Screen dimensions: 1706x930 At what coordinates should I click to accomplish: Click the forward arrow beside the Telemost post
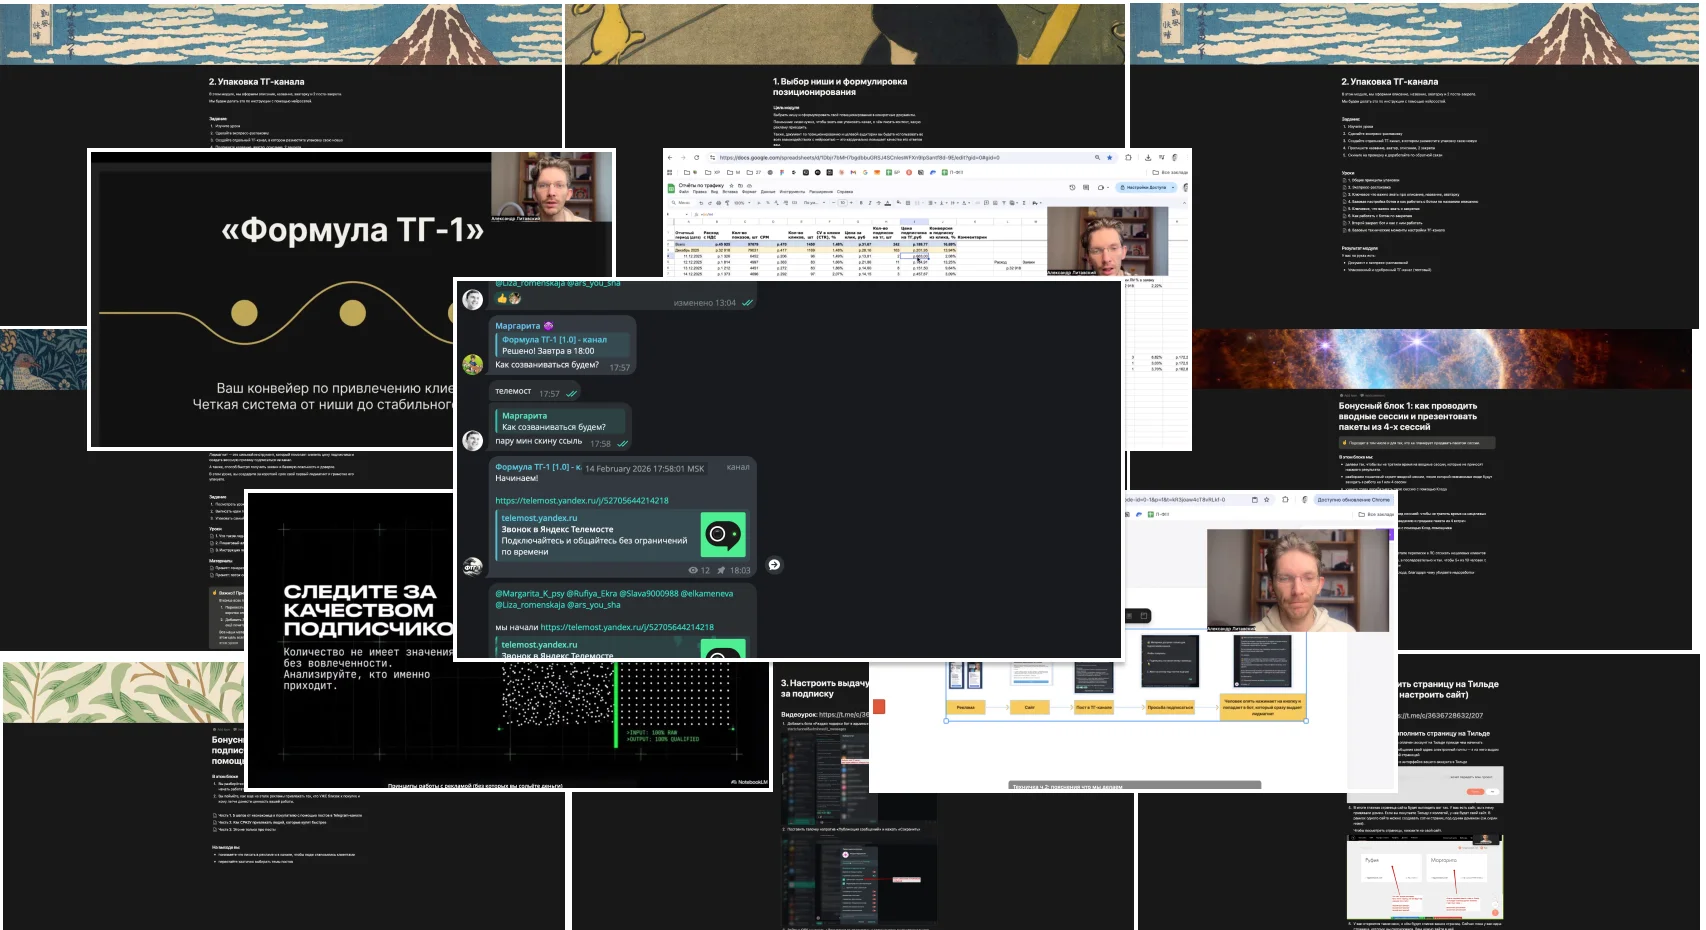774,565
